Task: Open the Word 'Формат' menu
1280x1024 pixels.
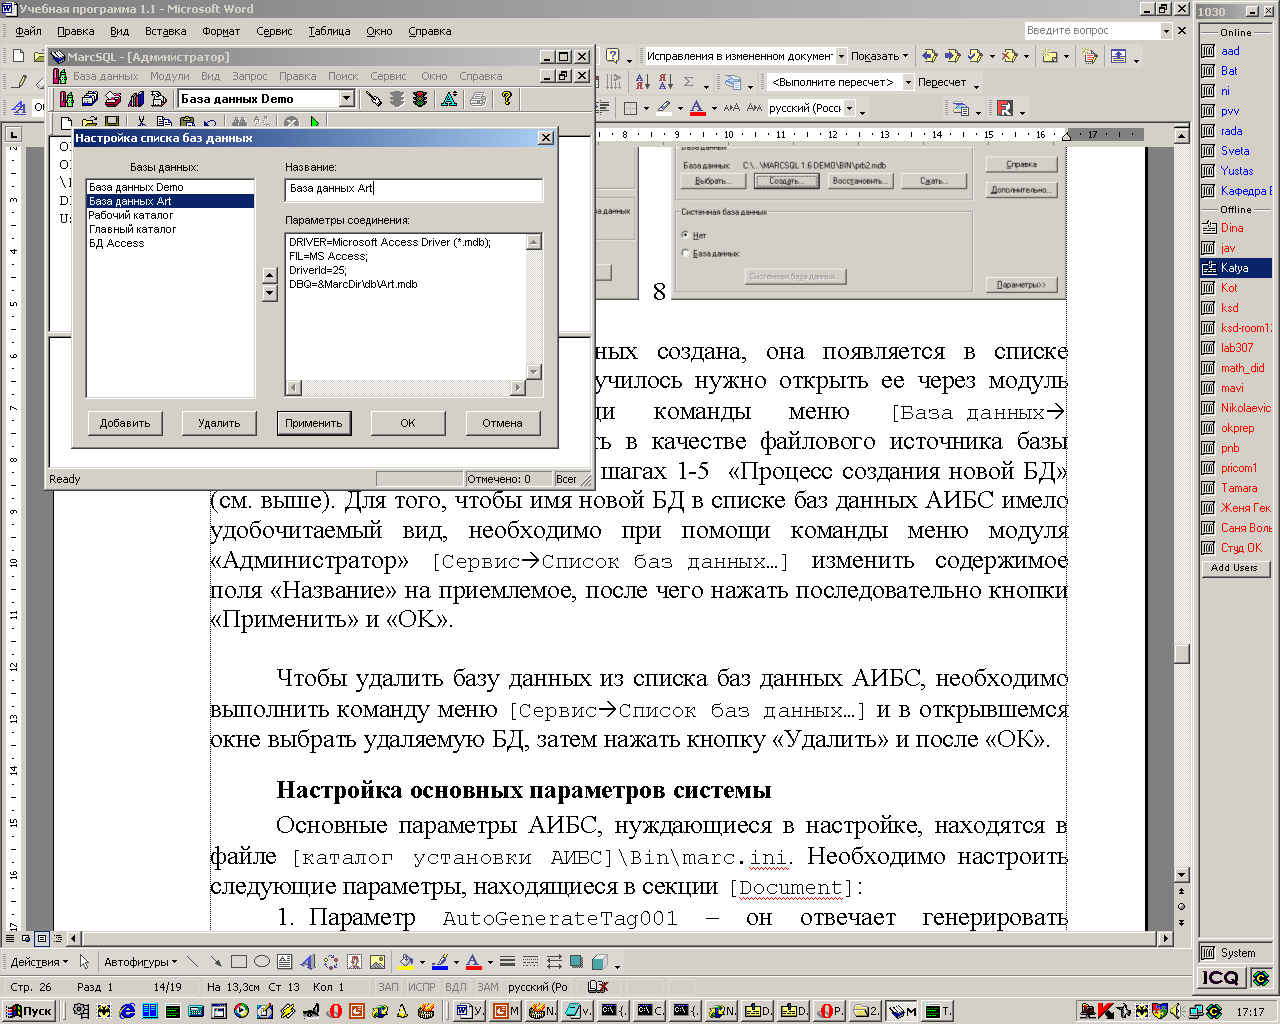Action: (221, 31)
